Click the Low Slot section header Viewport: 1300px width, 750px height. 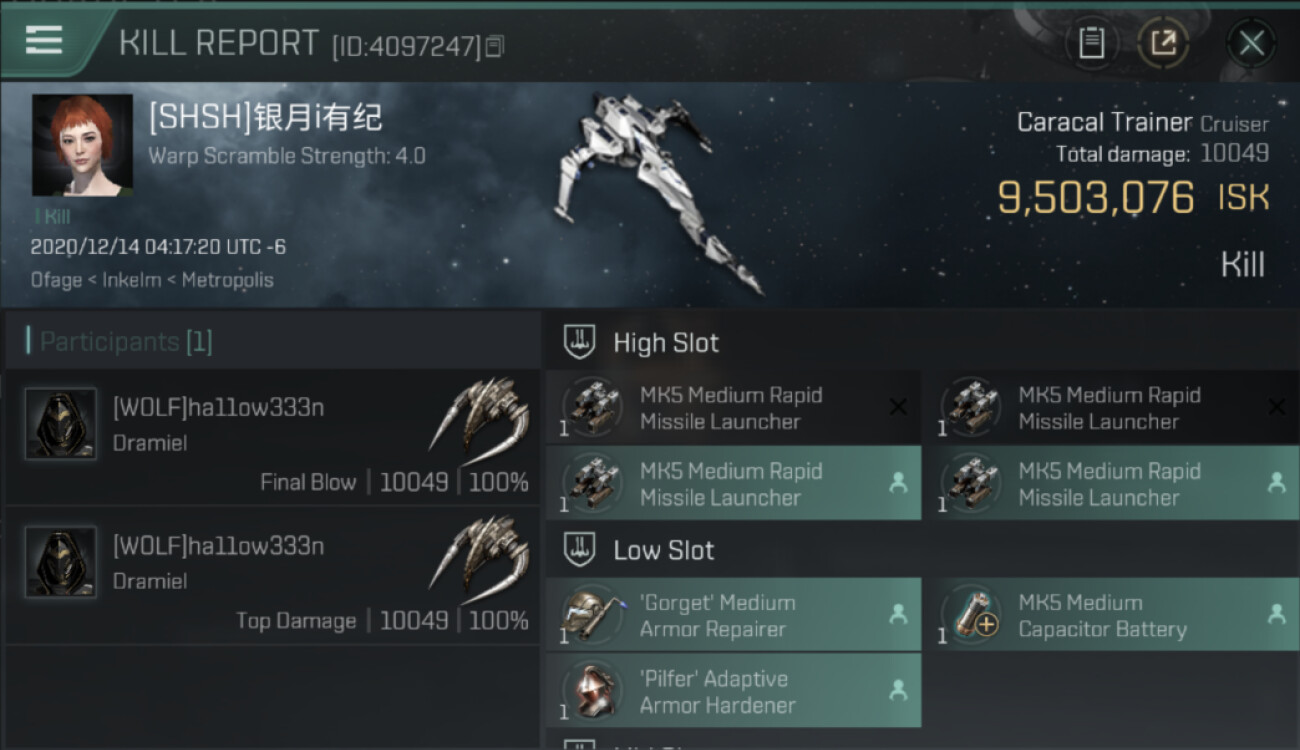[x=663, y=550]
